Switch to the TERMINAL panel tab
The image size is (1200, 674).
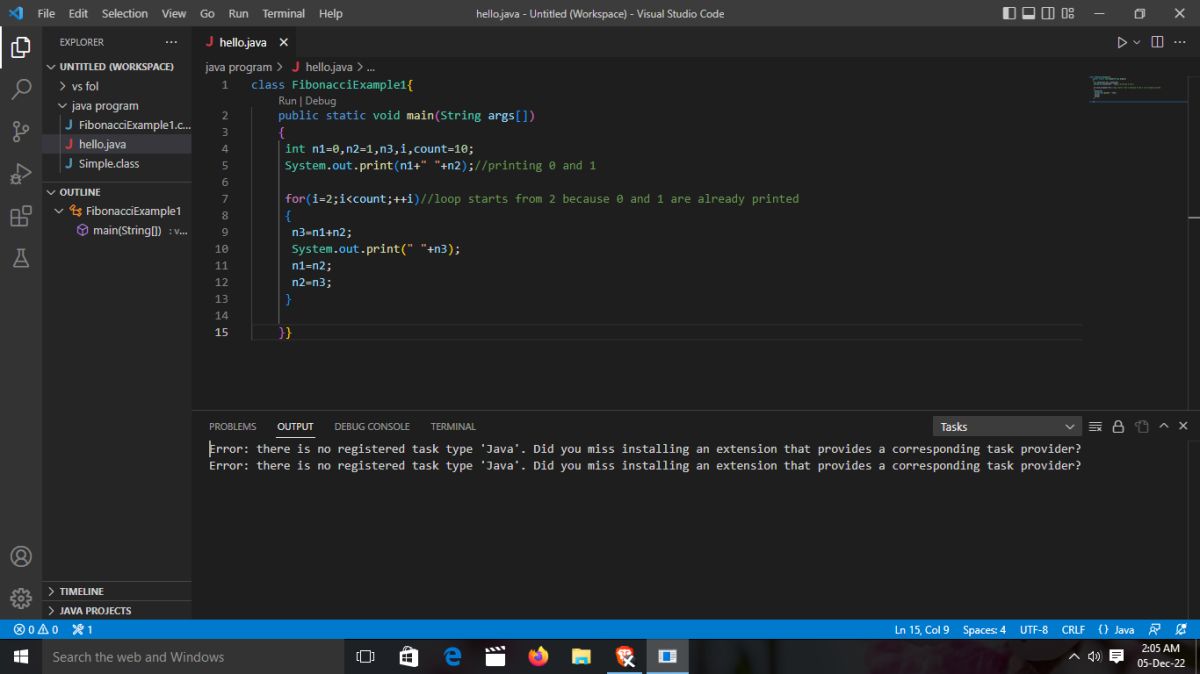click(453, 426)
